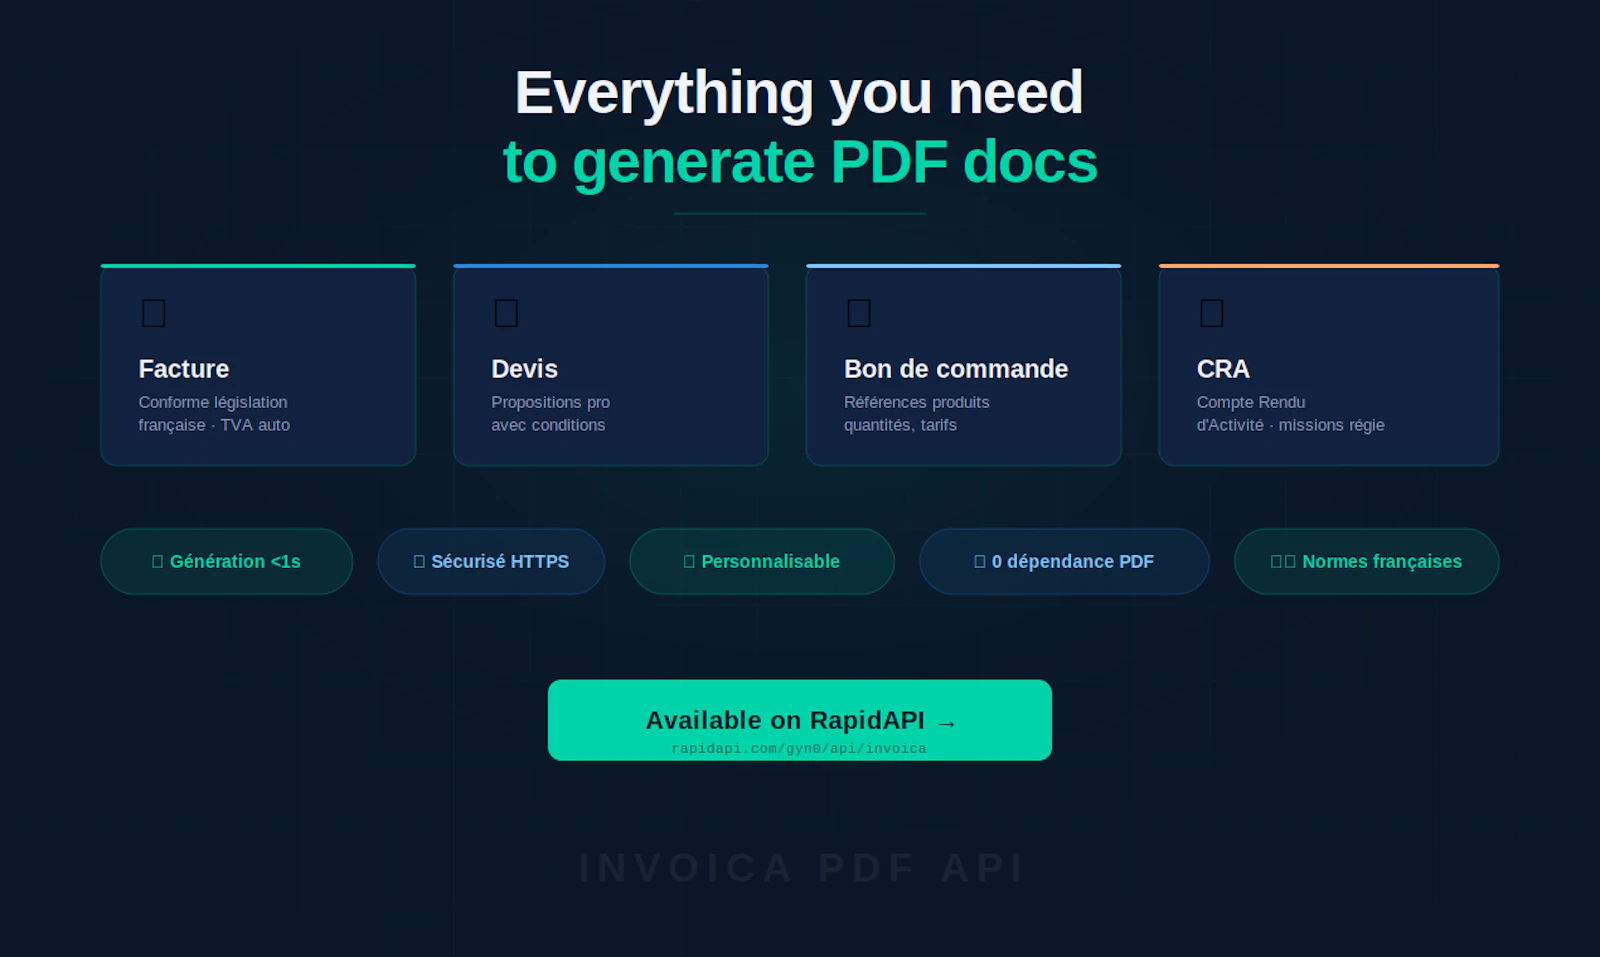The image size is (1600, 957).
Task: Click the icon on the Devis card
Action: [506, 313]
